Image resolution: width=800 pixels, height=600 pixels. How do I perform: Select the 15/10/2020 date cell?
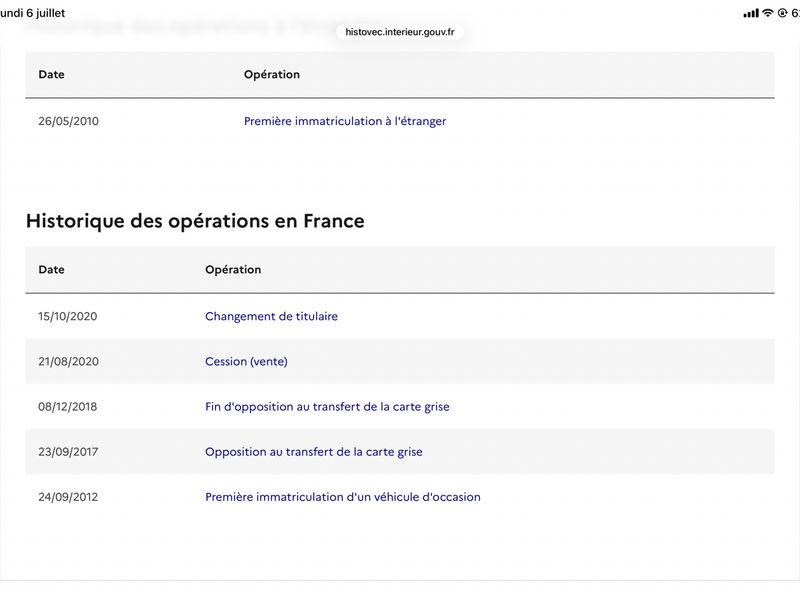click(68, 316)
